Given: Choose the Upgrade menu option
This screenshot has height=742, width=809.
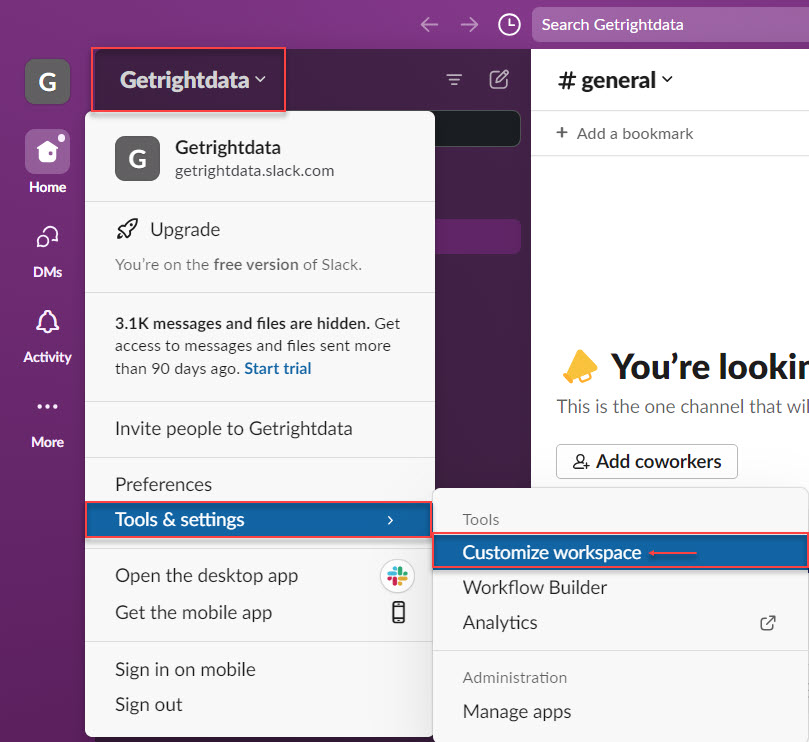Looking at the screenshot, I should pos(260,230).
